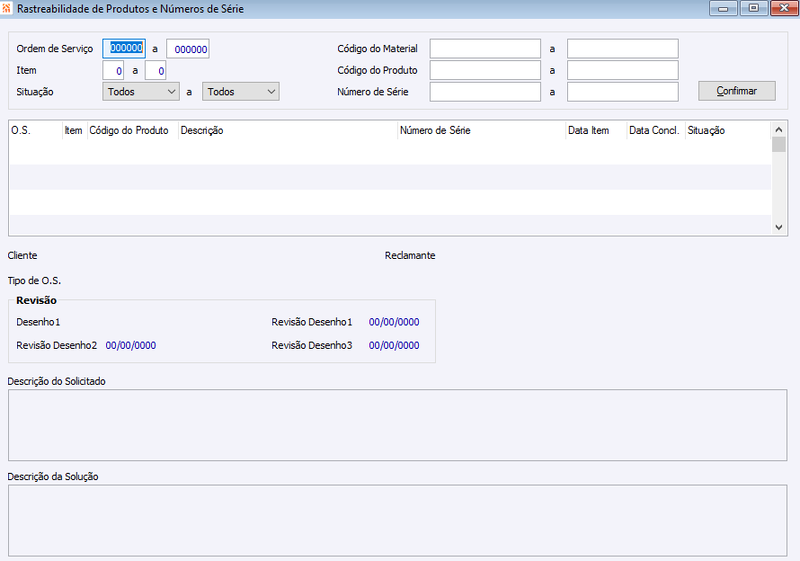Click the Data Item column header

pyautogui.click(x=596, y=131)
